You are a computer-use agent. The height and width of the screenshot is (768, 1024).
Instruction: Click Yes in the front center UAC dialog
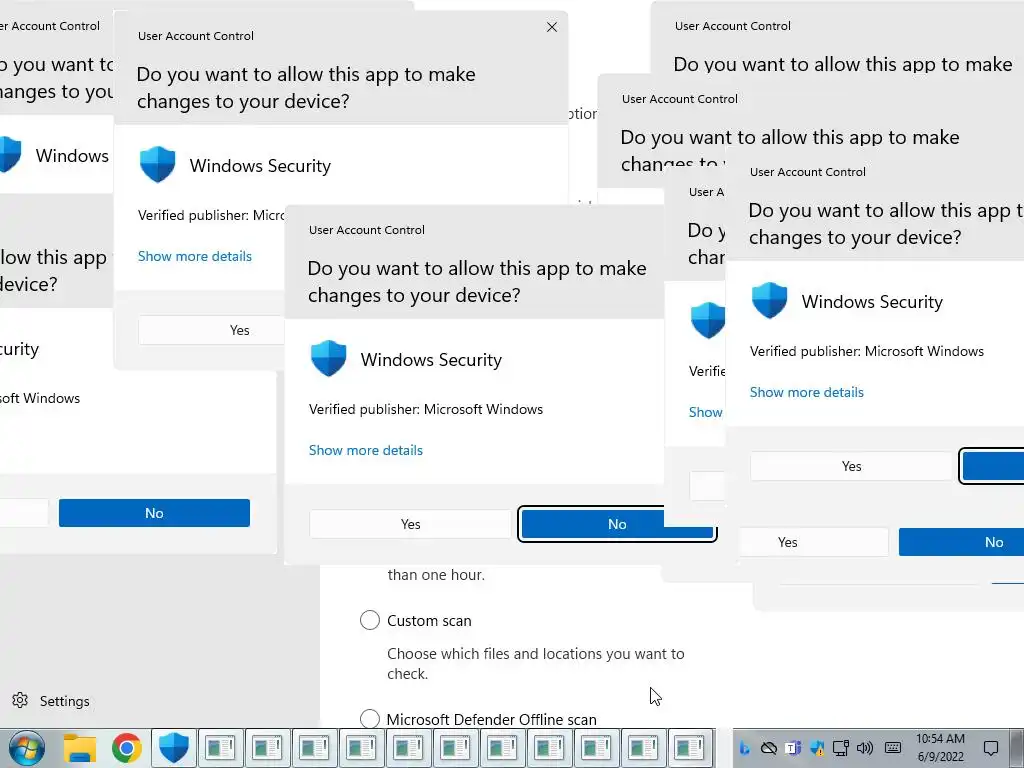(x=410, y=524)
